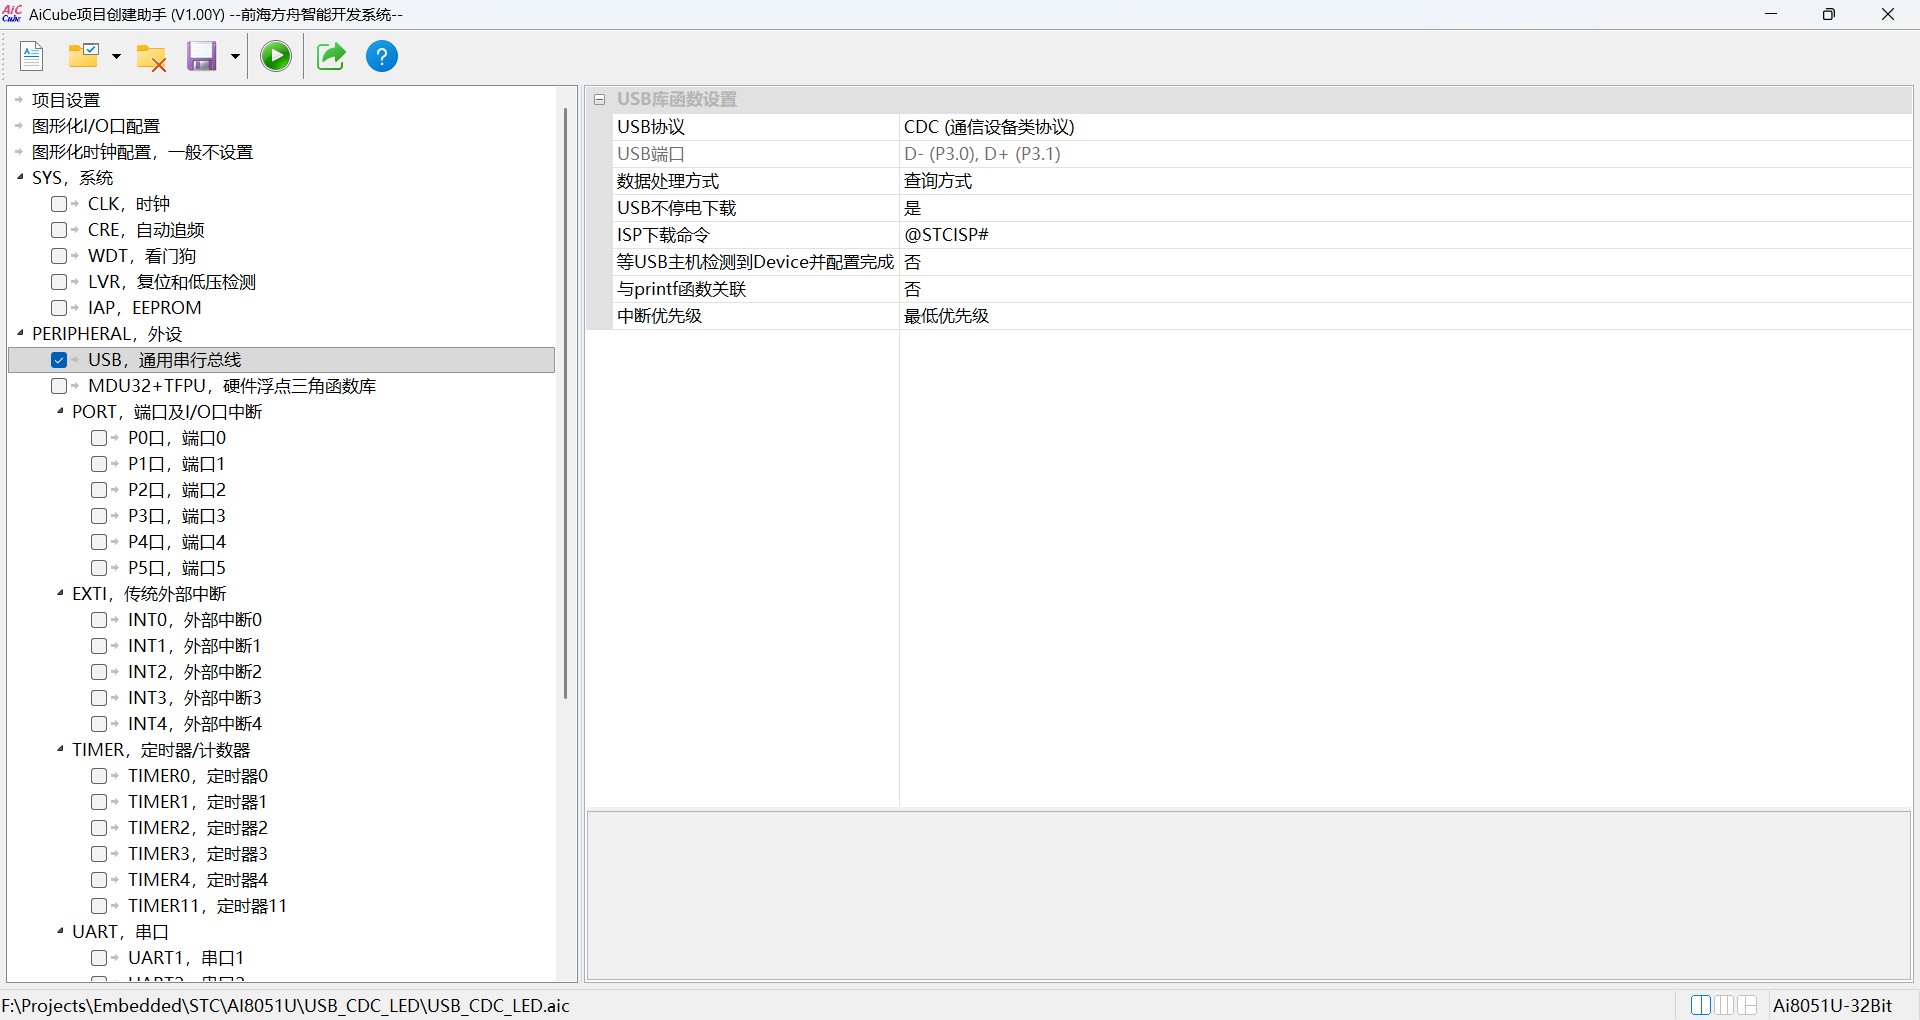Enable the WDT watchdog checkbox

(x=60, y=256)
